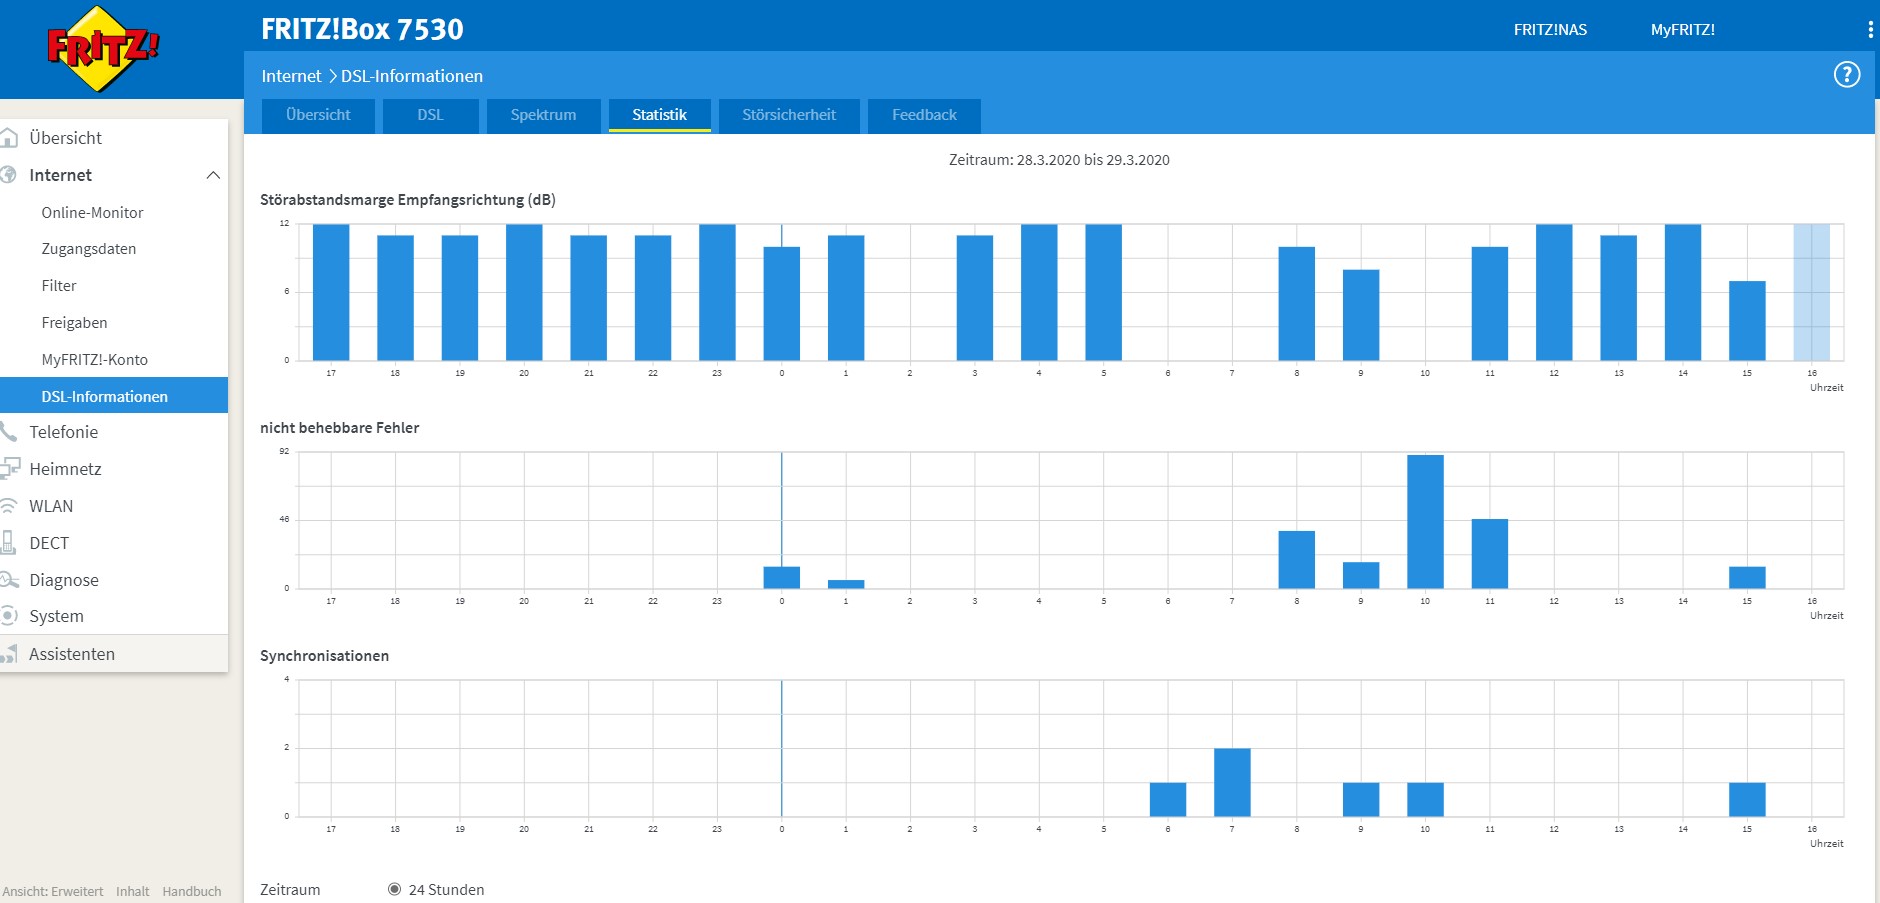Open Handbuch footer link
The image size is (1880, 903).
tap(192, 891)
